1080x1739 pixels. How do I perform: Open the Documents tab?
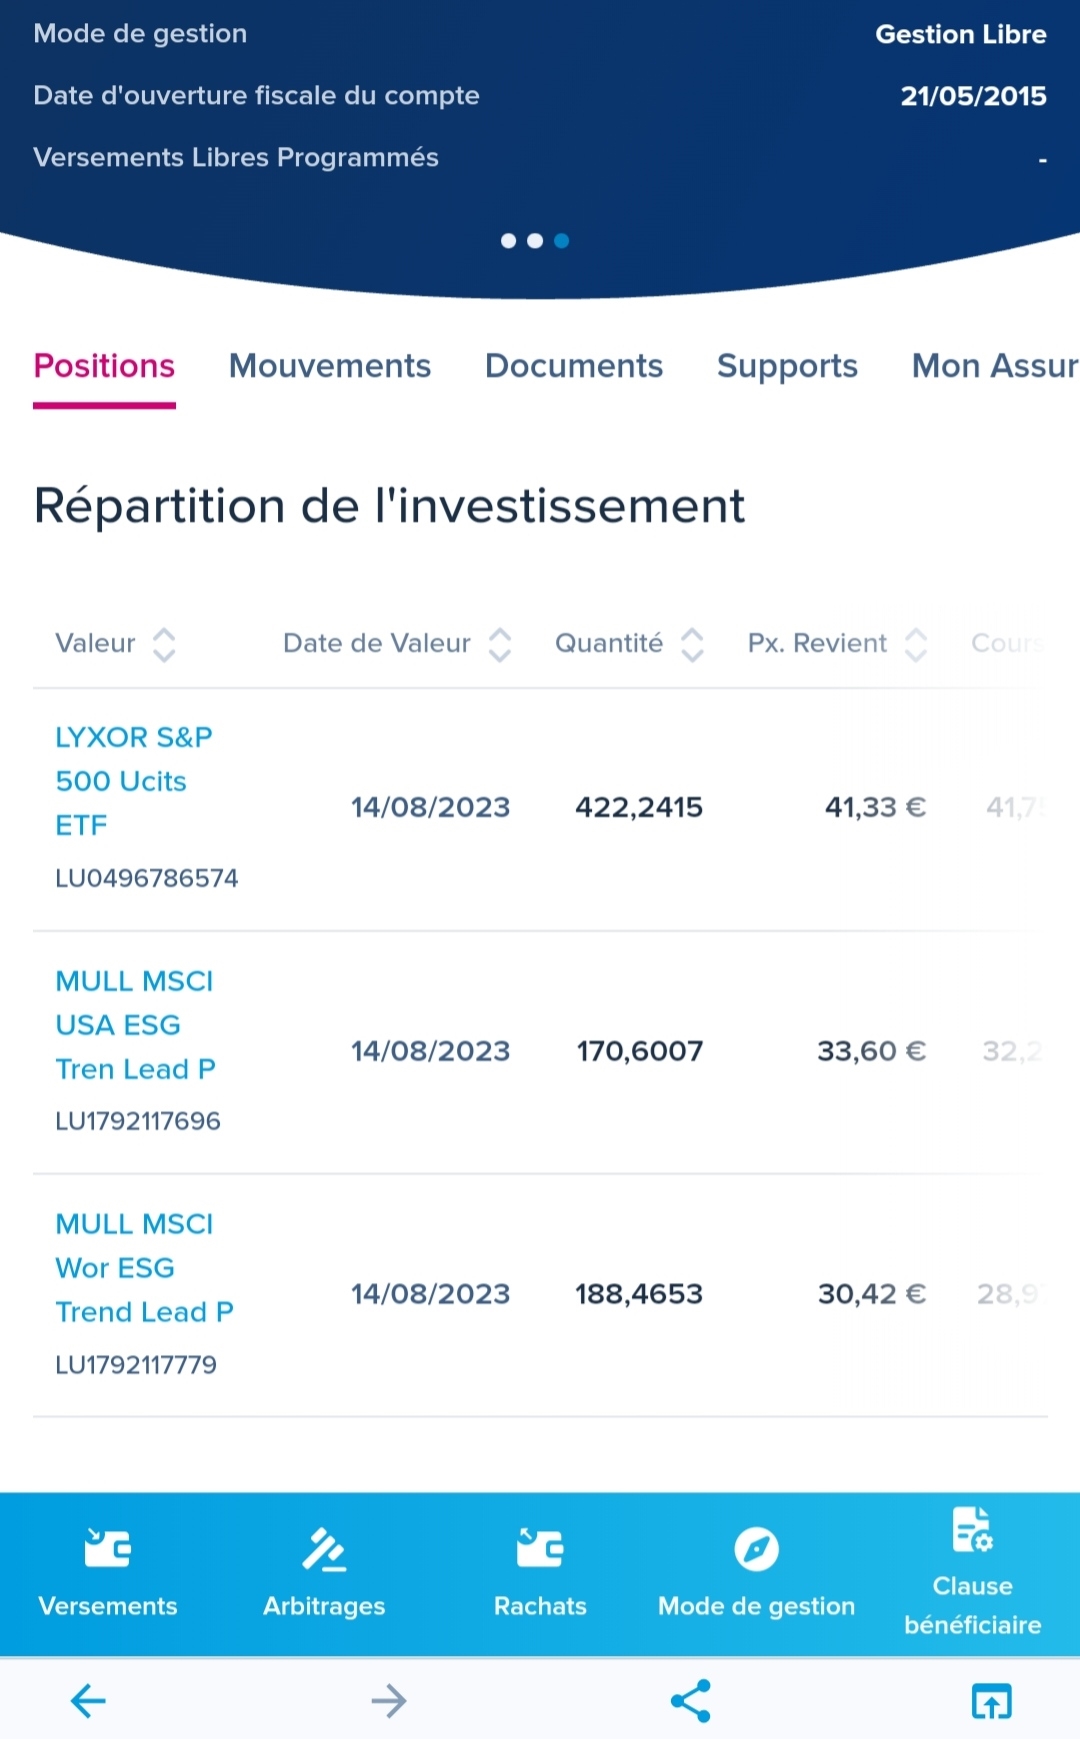coord(574,366)
